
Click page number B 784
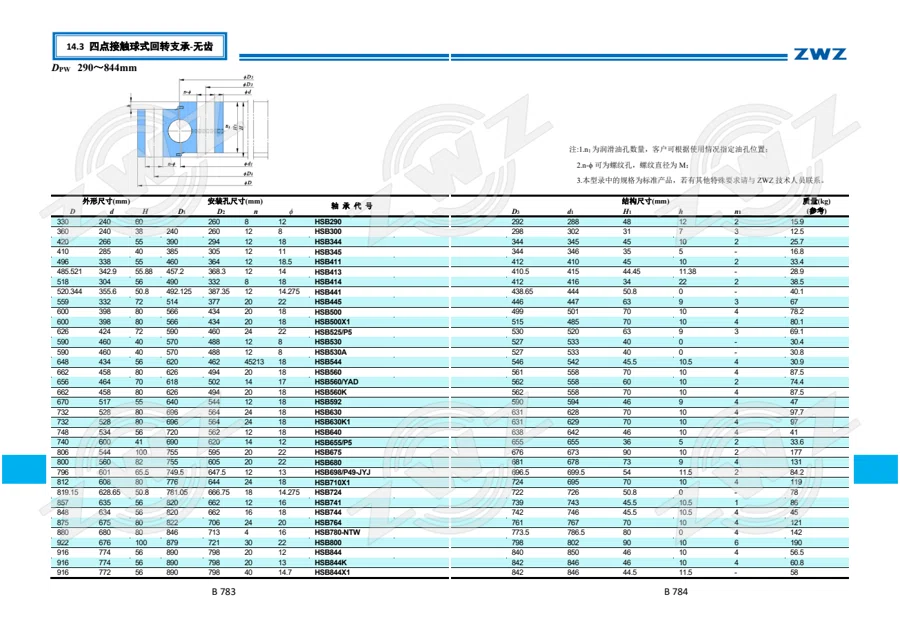(676, 592)
